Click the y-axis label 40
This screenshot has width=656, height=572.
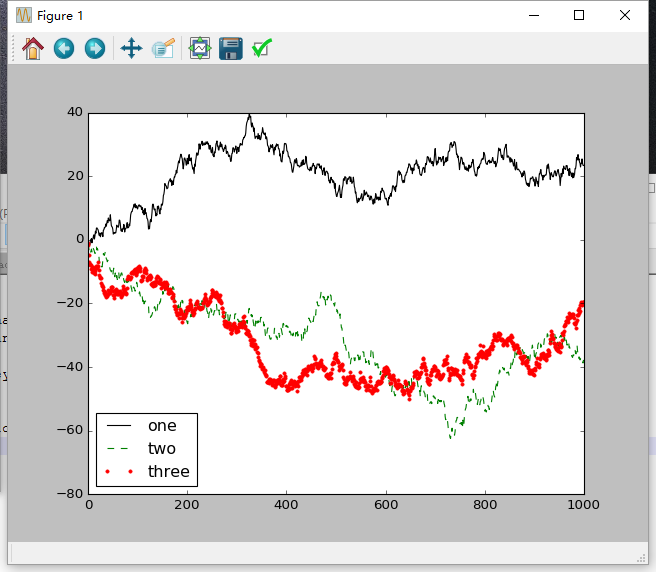75,112
